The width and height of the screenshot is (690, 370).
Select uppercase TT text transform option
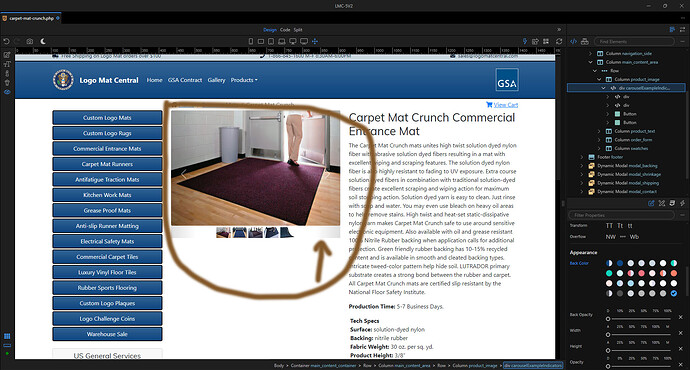(x=609, y=226)
